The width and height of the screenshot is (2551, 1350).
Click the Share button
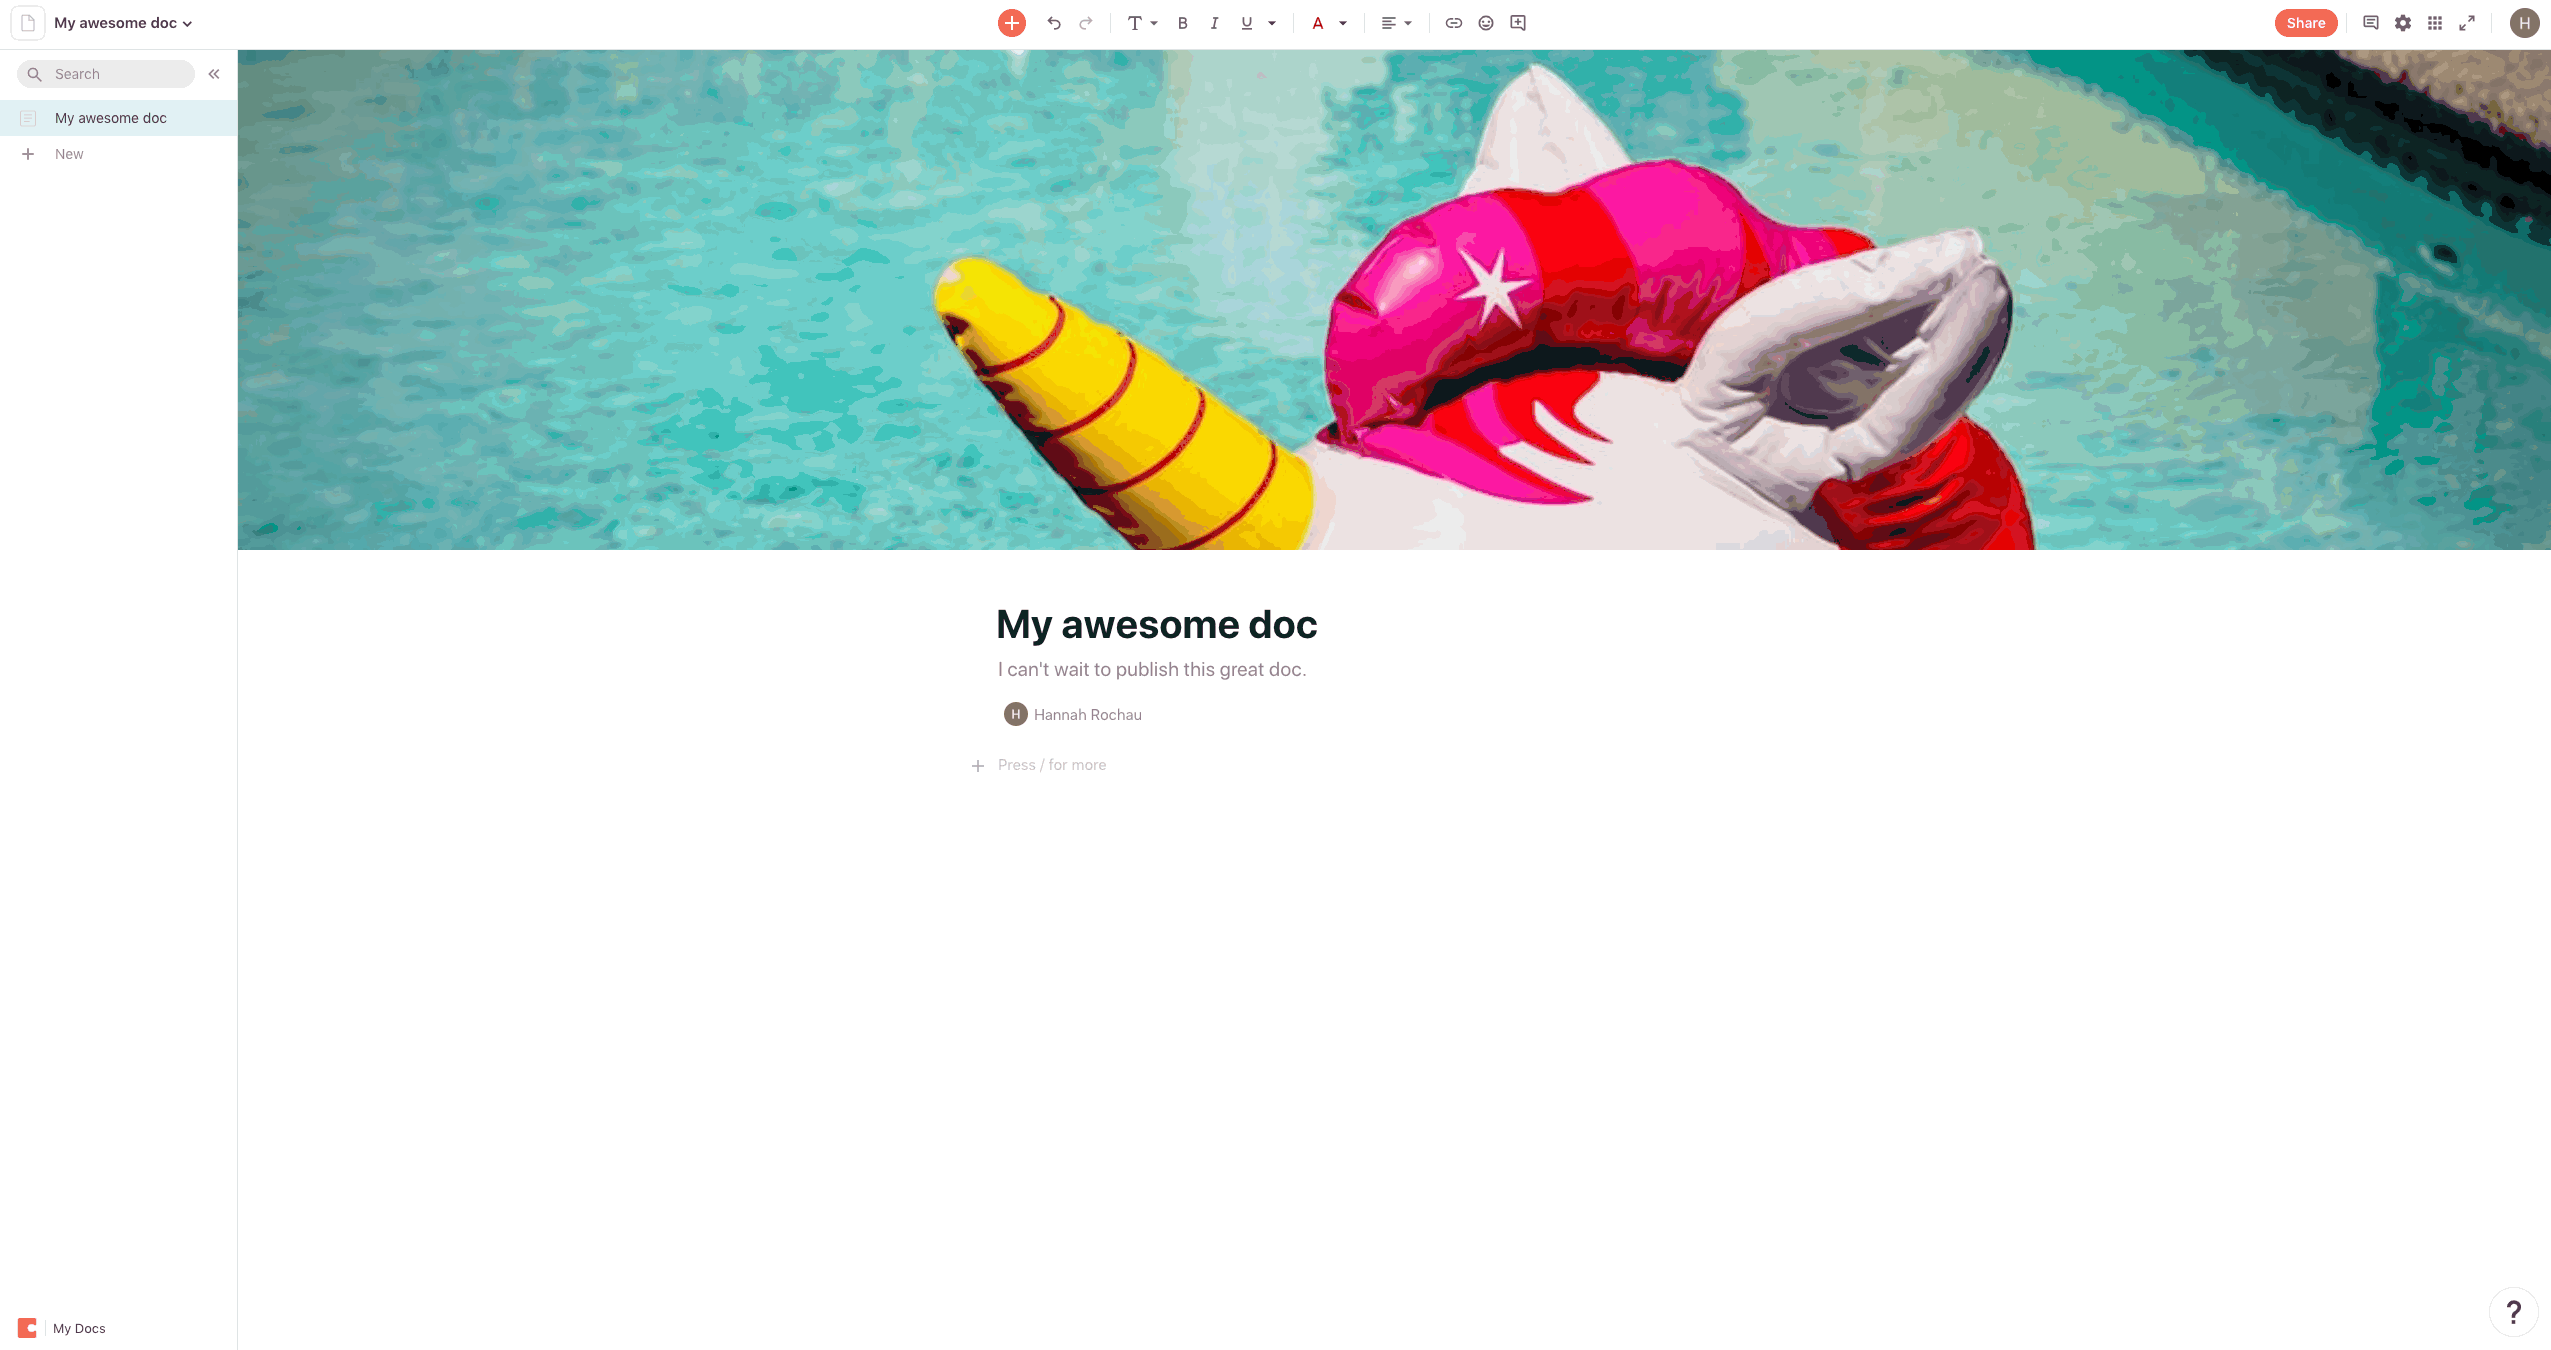pyautogui.click(x=2305, y=23)
